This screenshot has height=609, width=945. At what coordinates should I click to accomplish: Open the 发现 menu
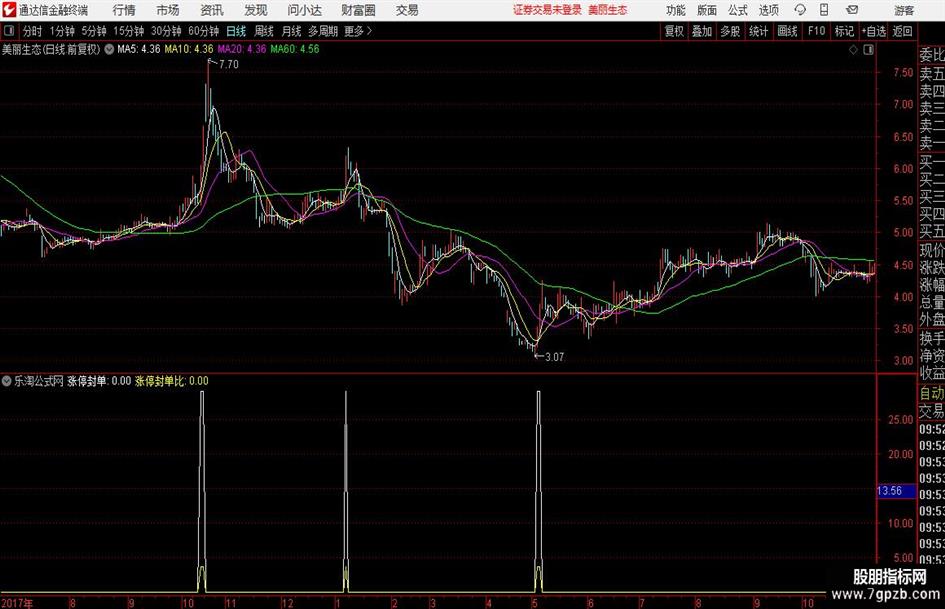coord(256,10)
